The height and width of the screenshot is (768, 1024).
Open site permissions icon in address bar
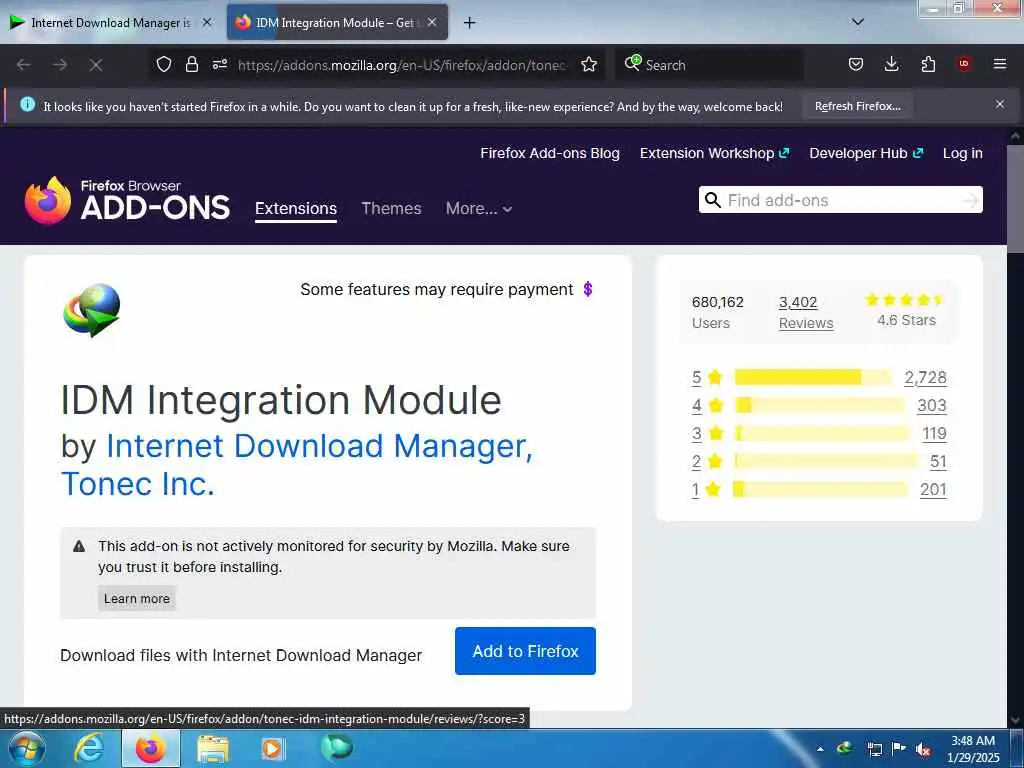[x=219, y=64]
